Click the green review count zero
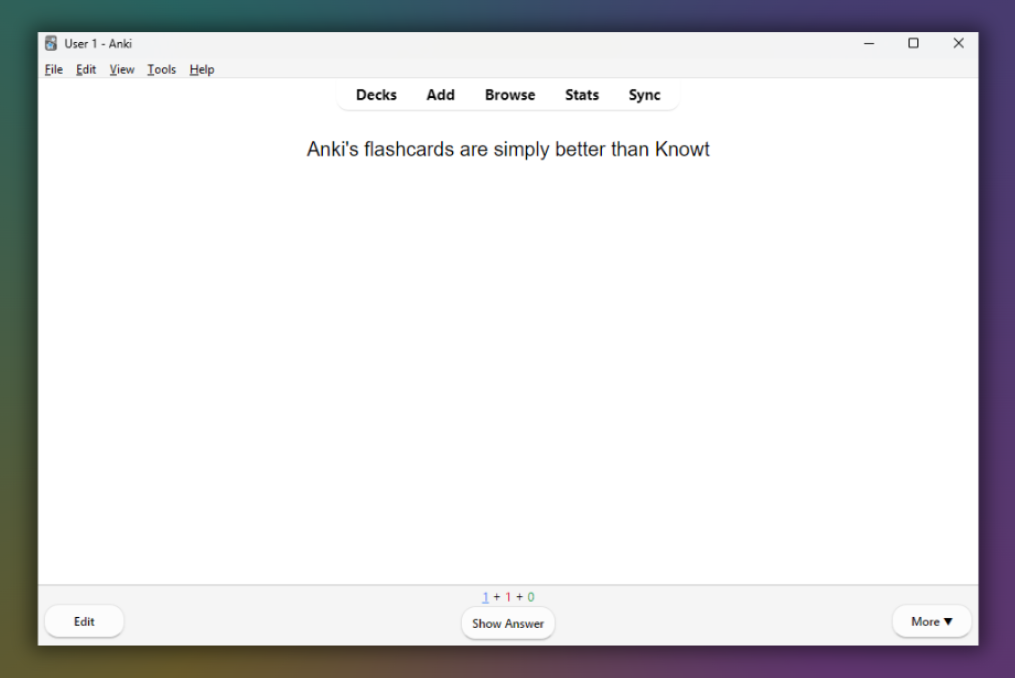The height and width of the screenshot is (678, 1015). [530, 596]
